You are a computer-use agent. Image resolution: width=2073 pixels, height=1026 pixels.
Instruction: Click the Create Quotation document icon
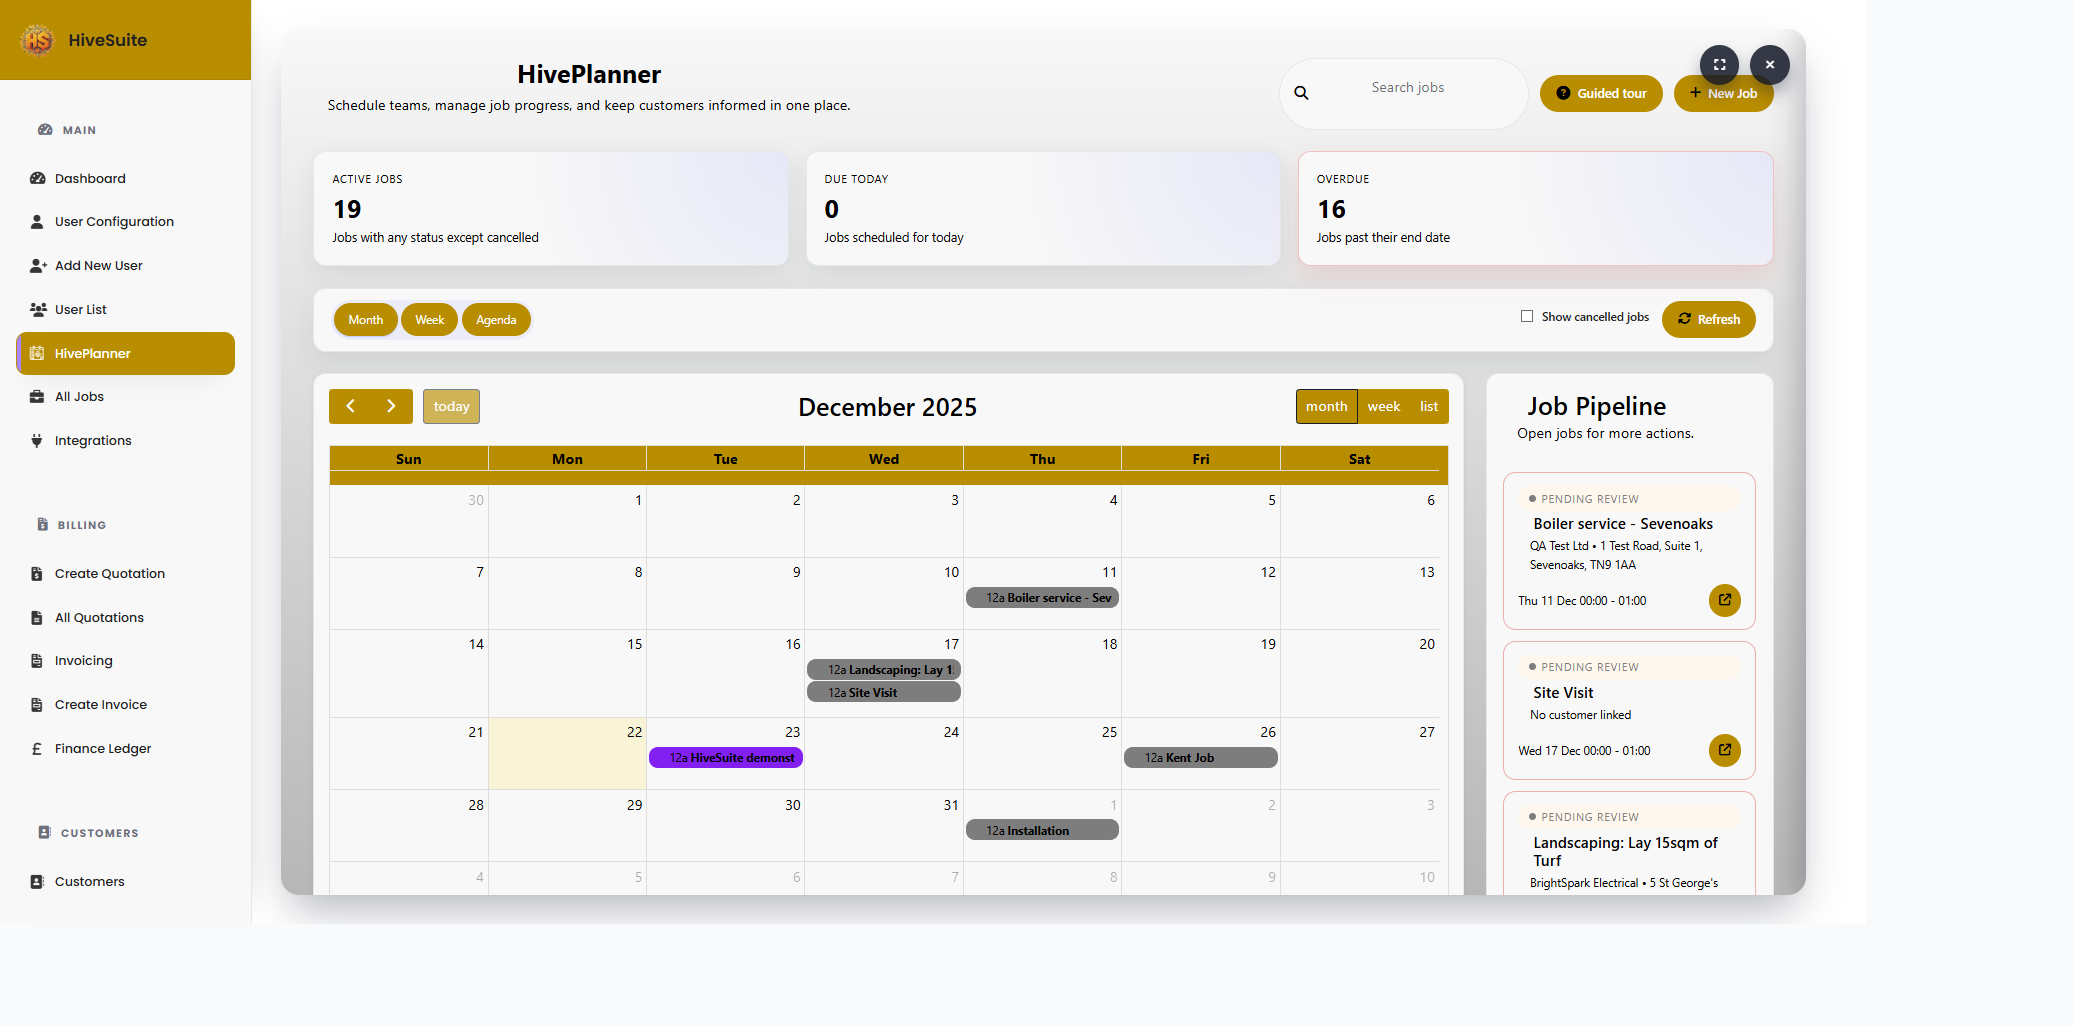[37, 574]
